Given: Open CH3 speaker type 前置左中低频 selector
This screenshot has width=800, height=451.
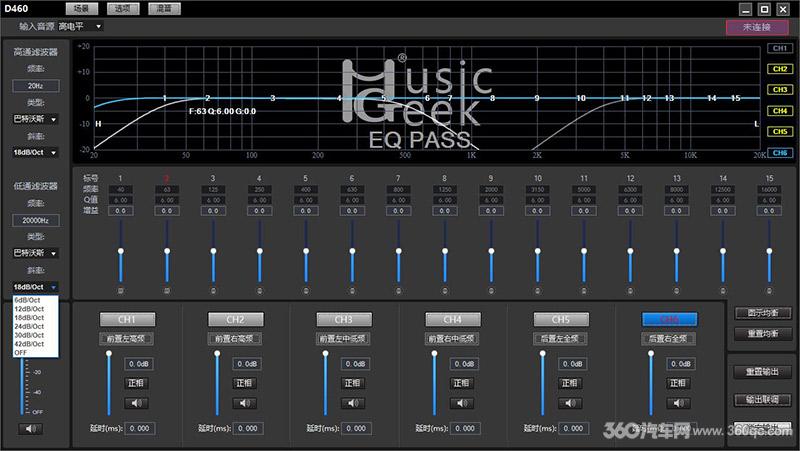Looking at the screenshot, I should click(x=344, y=338).
